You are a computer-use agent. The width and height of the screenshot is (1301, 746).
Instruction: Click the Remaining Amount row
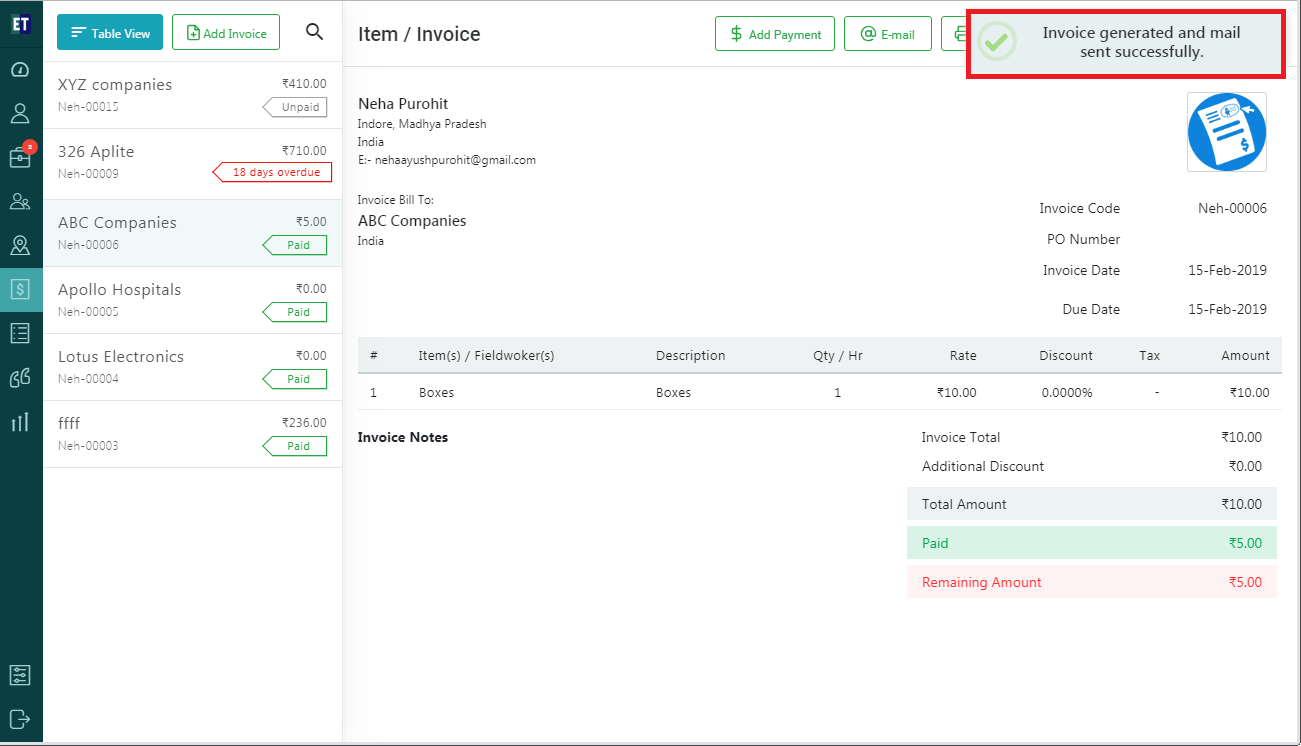coord(1092,582)
